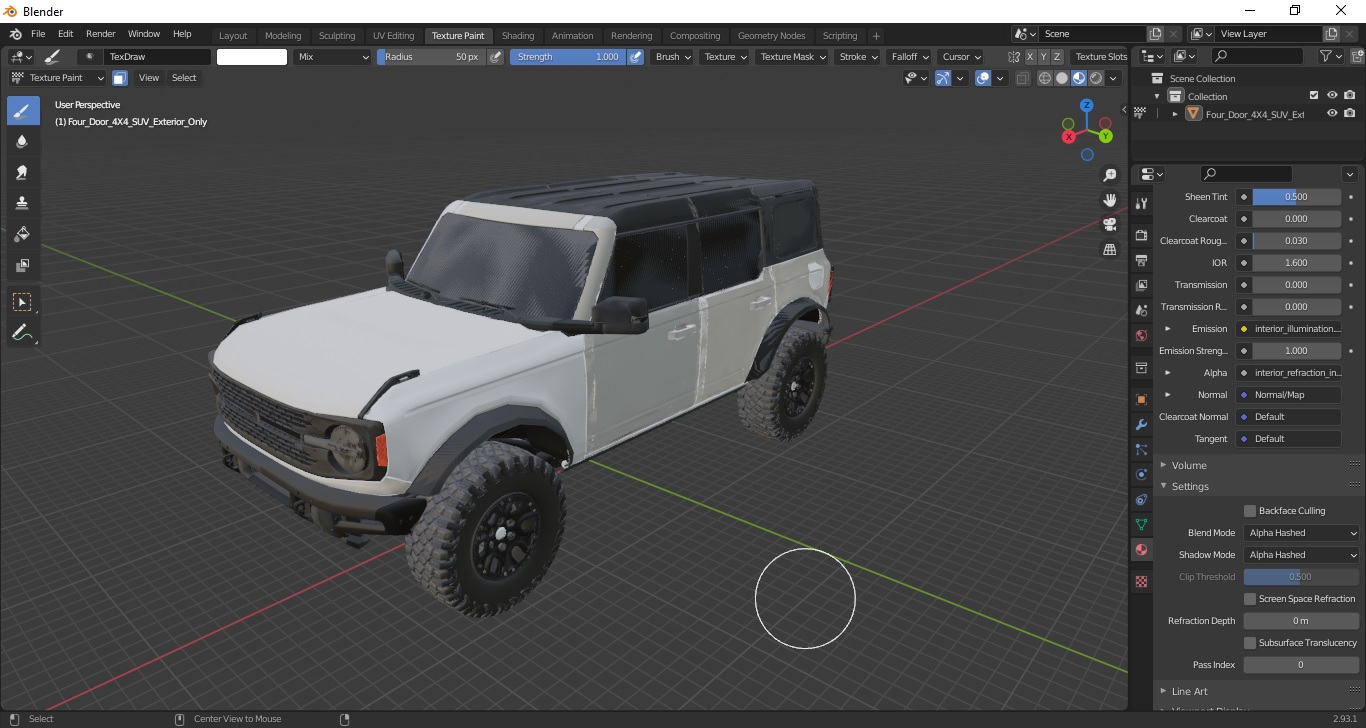1366x728 pixels.
Task: Uncheck the Collection exclude checkbox
Action: click(x=1314, y=96)
